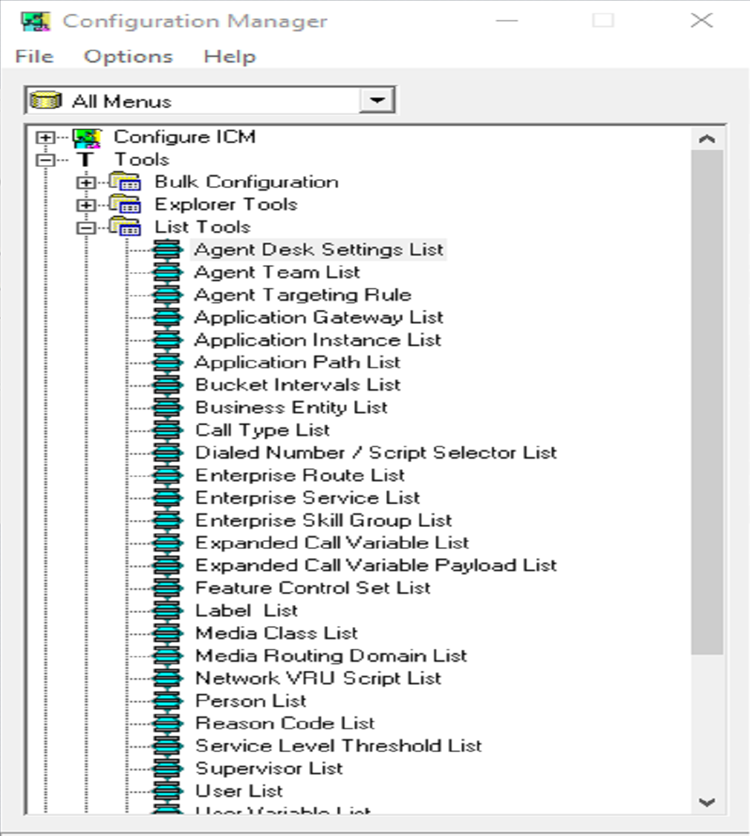Expand the Bulk Configuration folder

(x=85, y=183)
